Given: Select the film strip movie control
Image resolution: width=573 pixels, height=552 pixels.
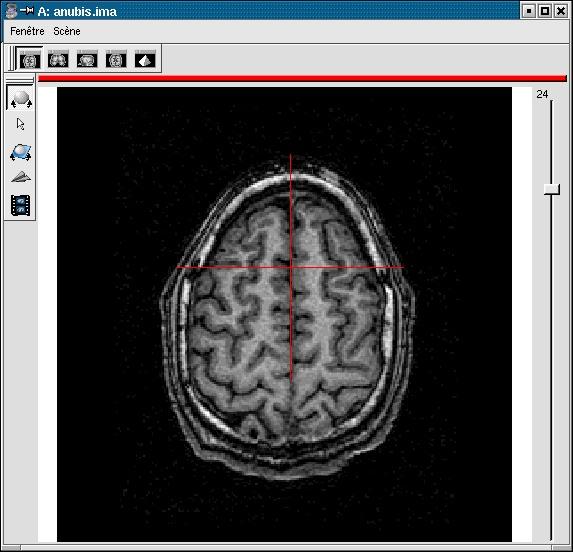Looking at the screenshot, I should coord(20,205).
